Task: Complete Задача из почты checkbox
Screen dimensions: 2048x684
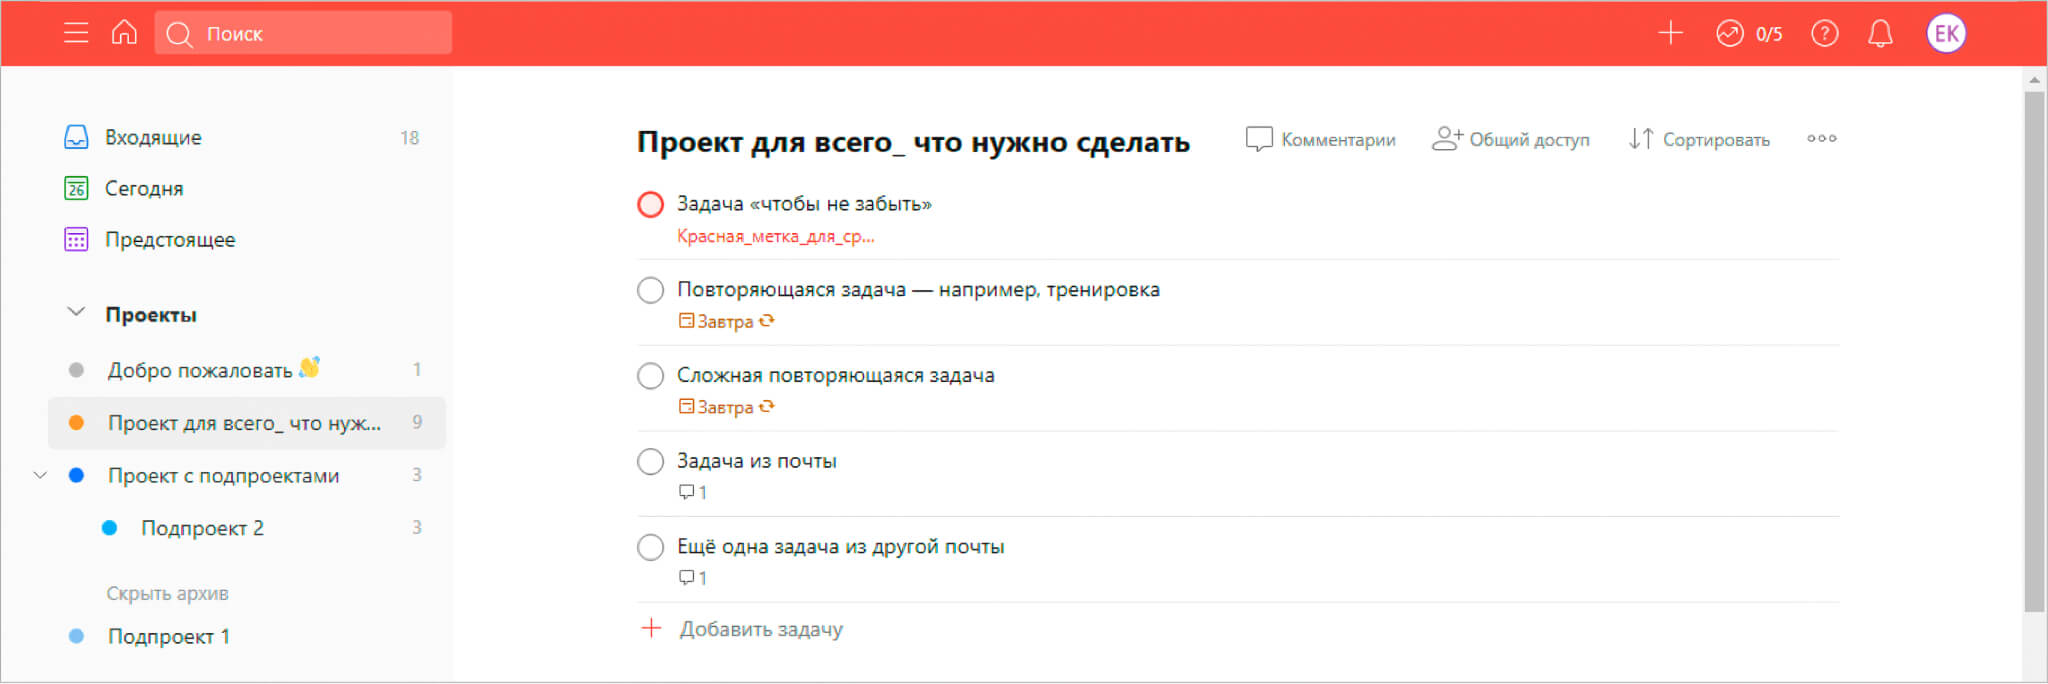Action: pos(650,461)
